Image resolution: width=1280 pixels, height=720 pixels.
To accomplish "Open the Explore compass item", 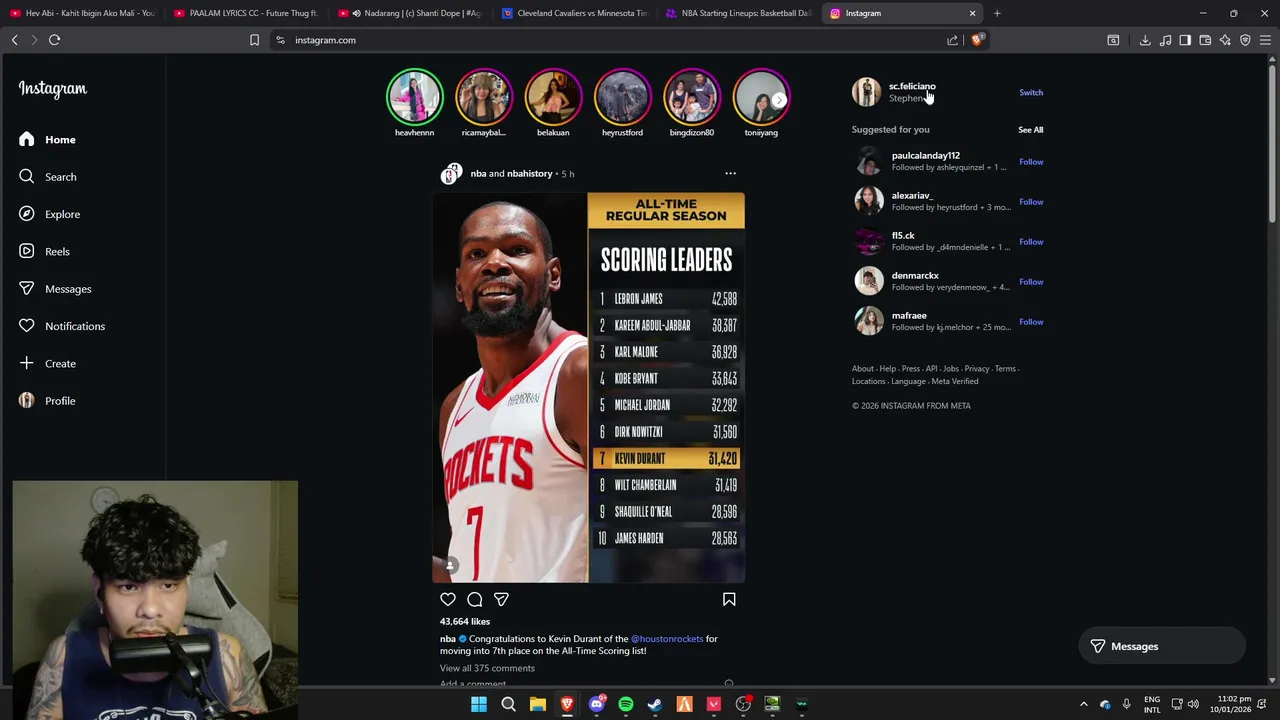I will (x=49, y=214).
